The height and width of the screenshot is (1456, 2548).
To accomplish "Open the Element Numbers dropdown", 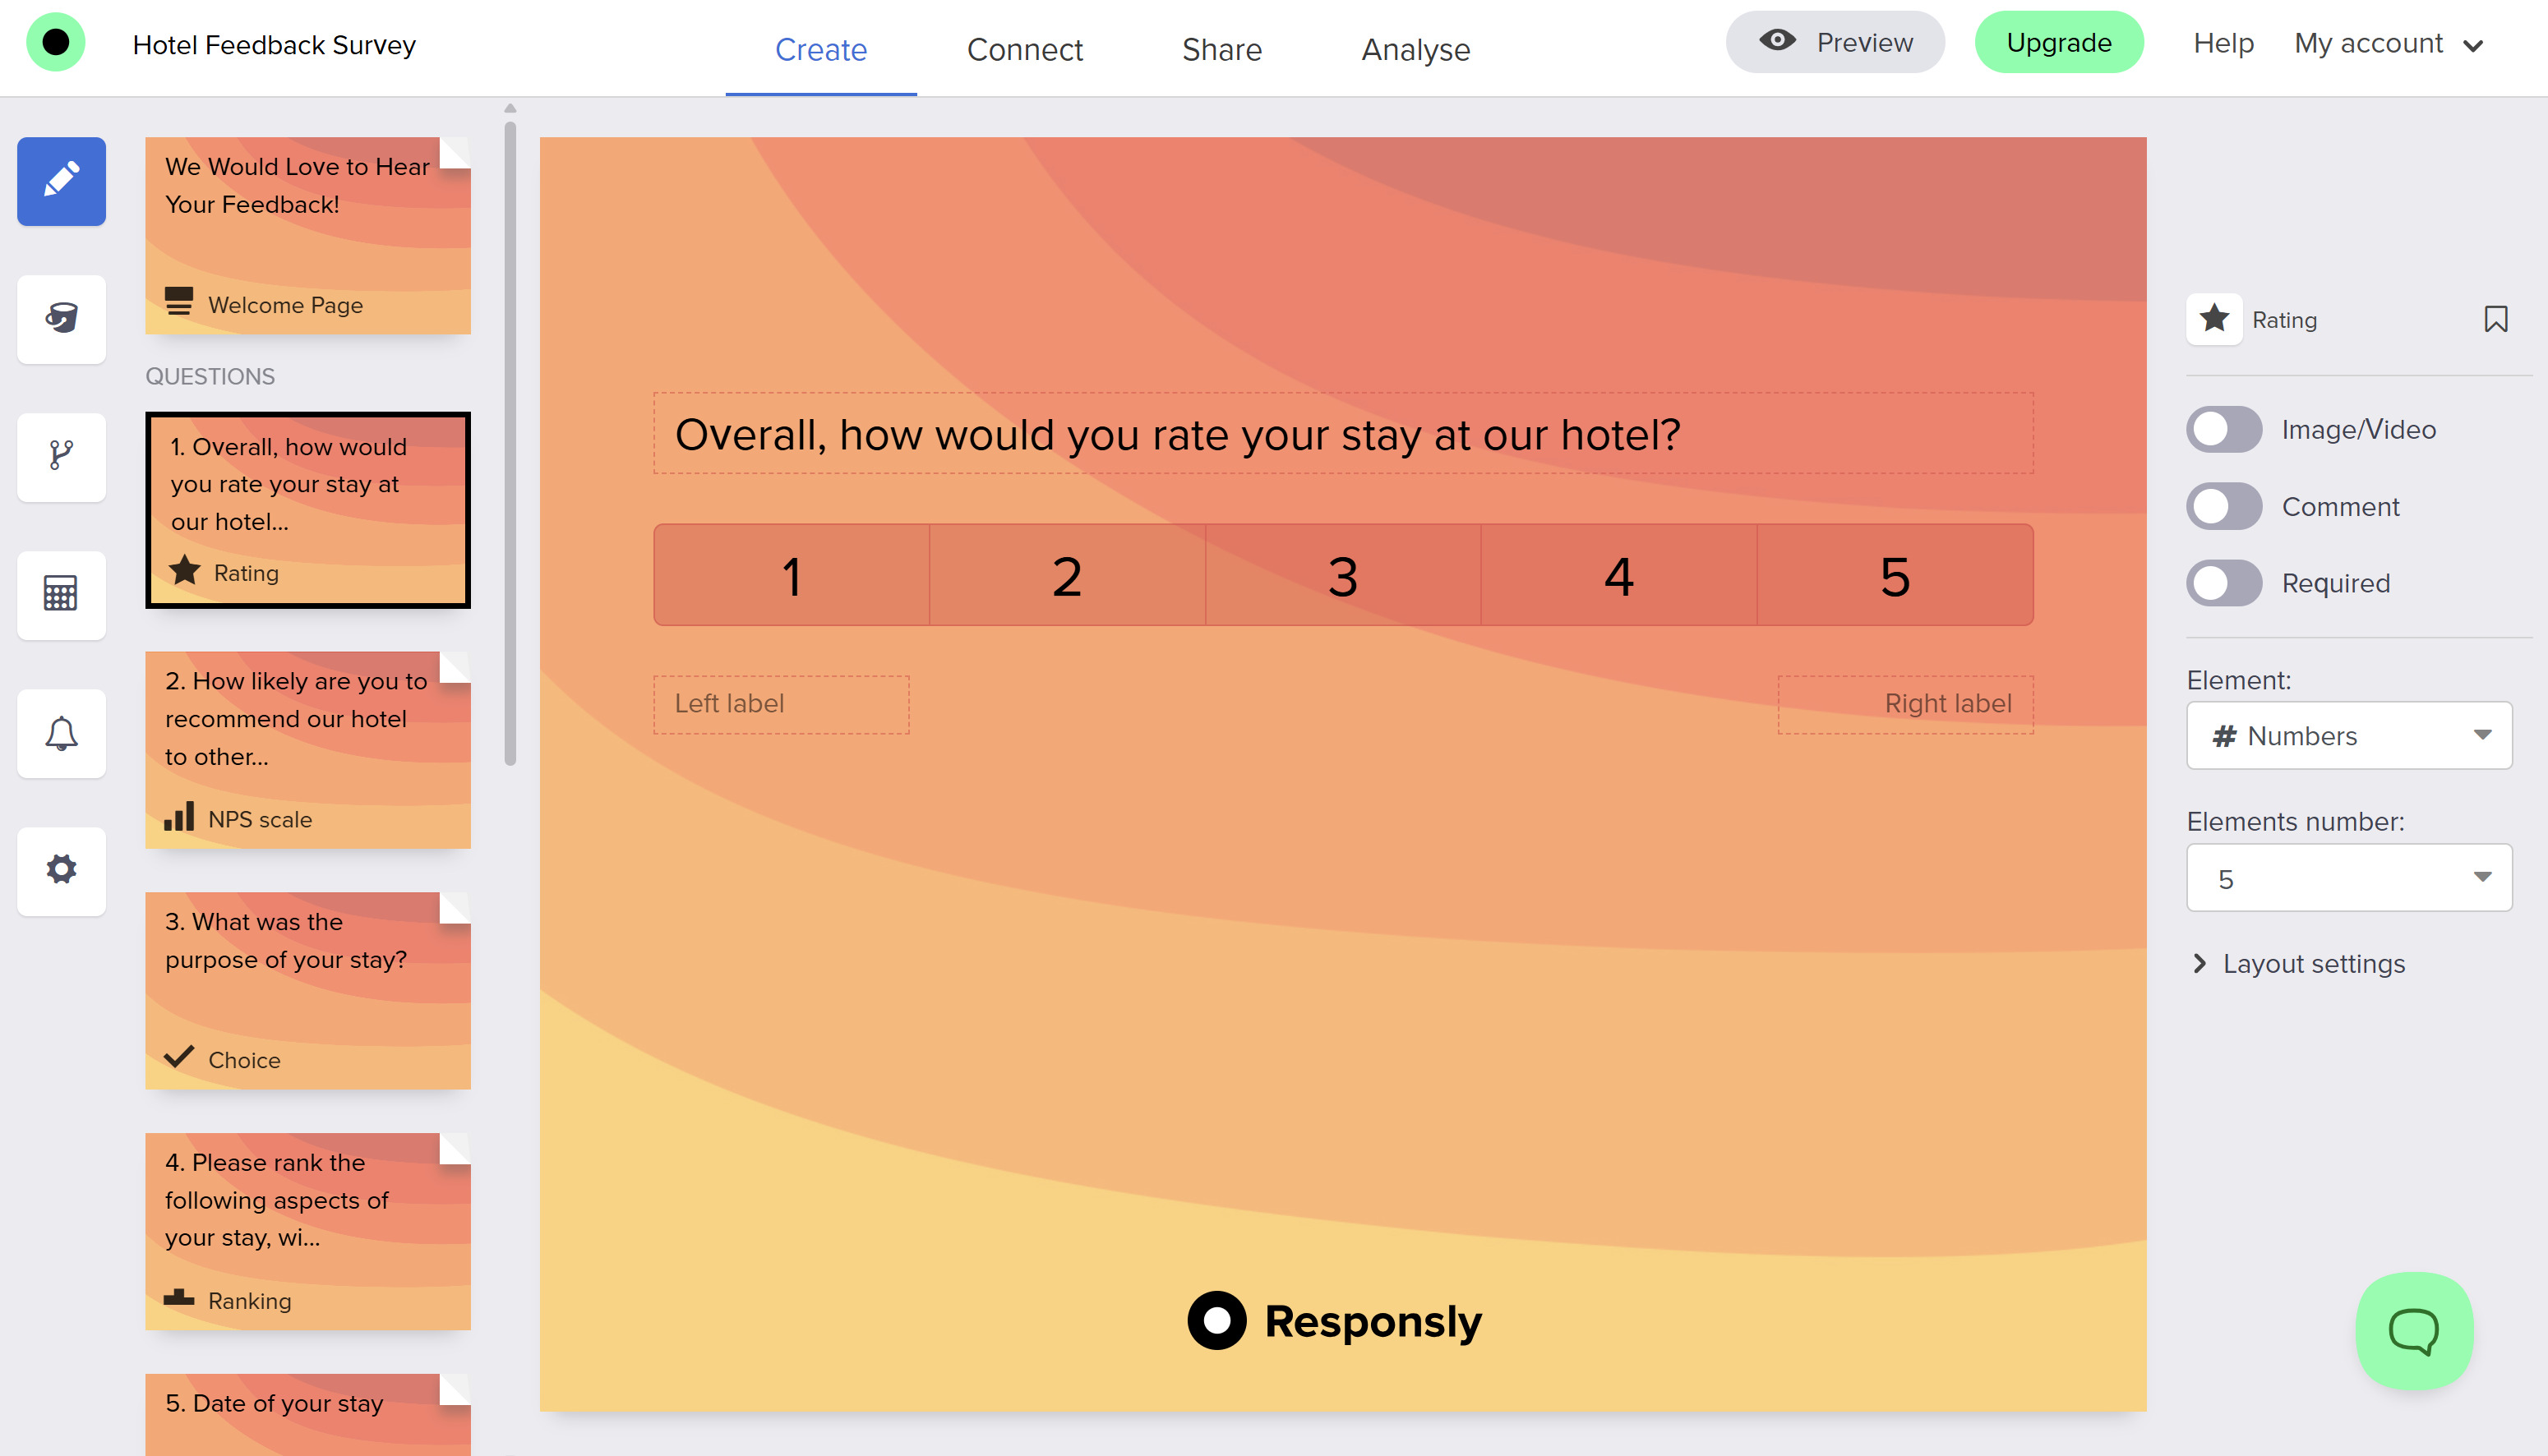I will [x=2349, y=736].
